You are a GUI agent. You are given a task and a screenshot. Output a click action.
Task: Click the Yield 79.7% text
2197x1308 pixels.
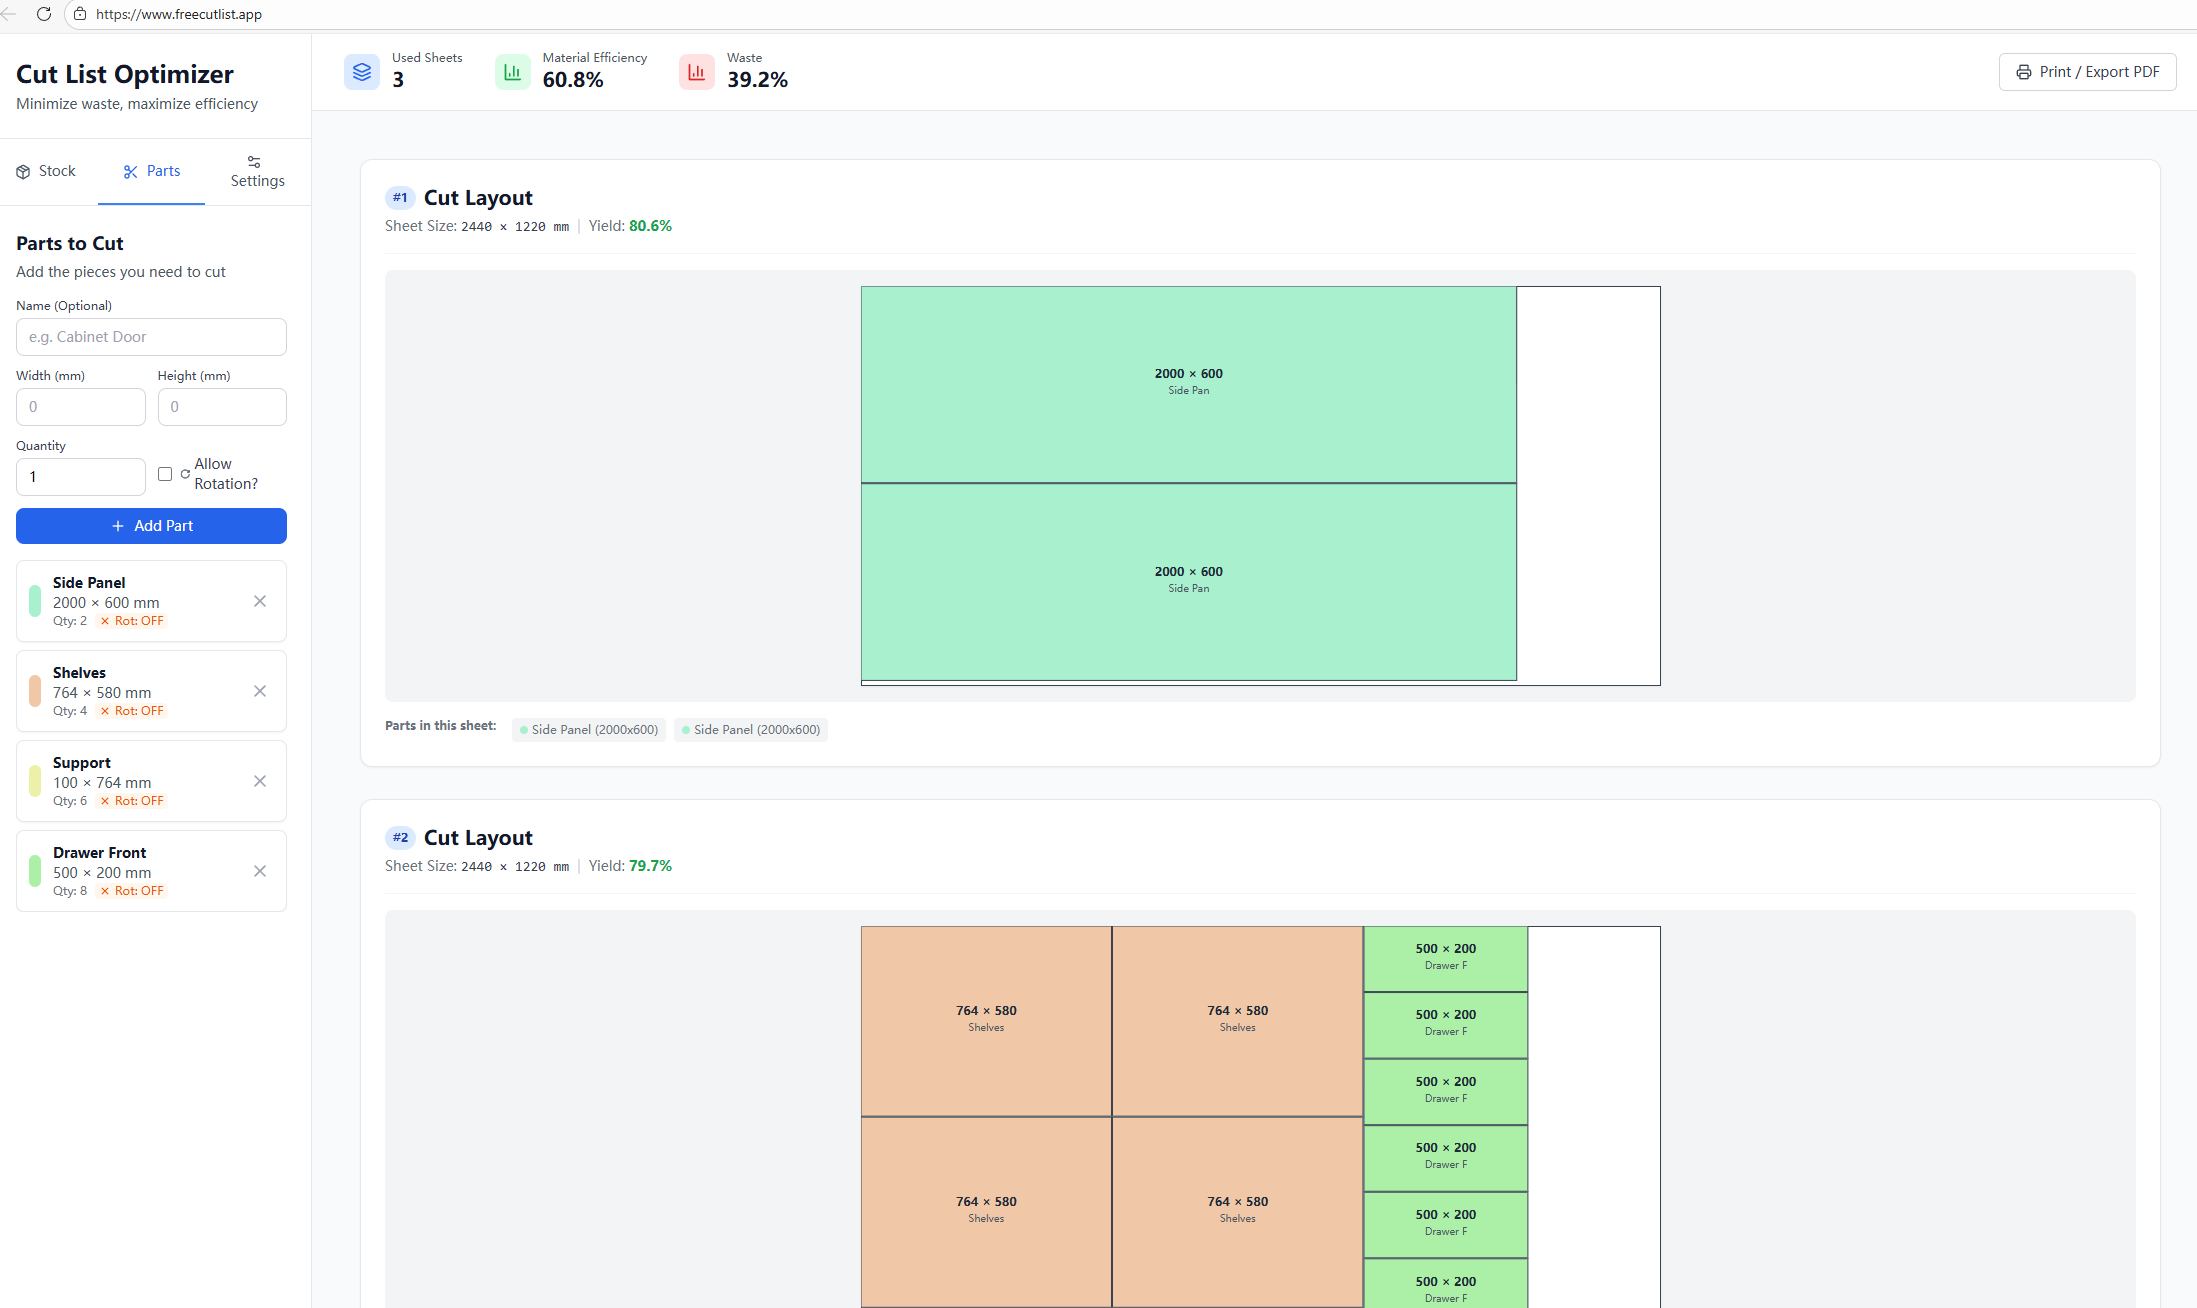click(x=630, y=866)
